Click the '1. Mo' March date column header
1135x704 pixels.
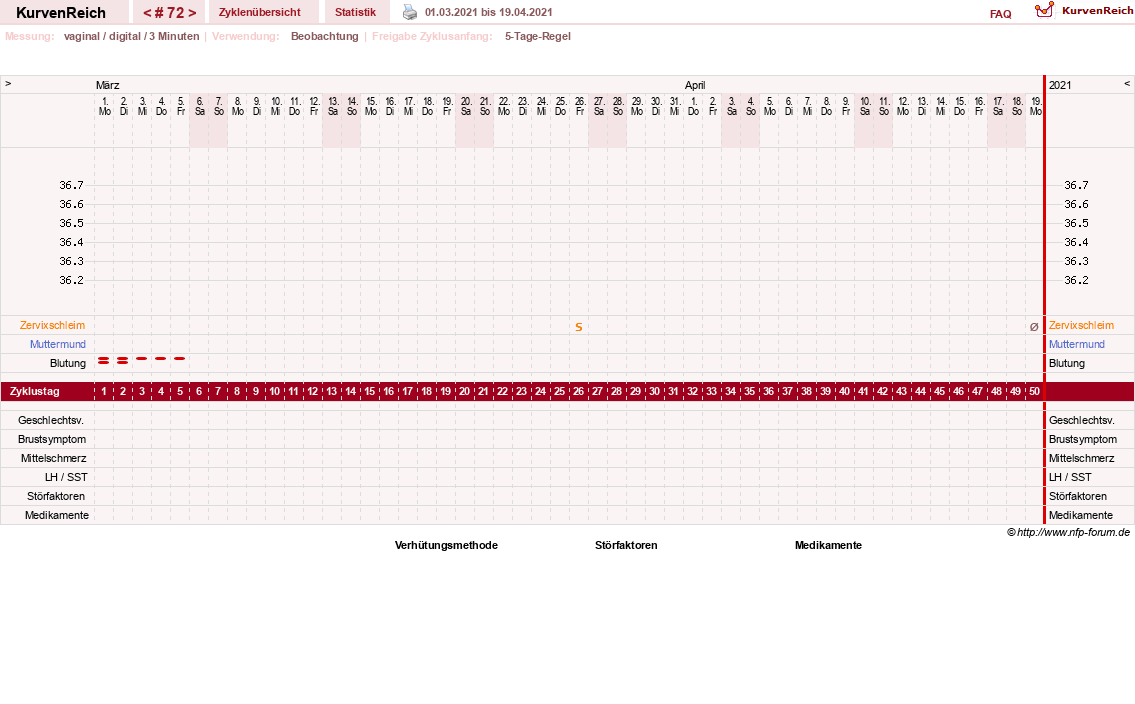click(x=105, y=106)
